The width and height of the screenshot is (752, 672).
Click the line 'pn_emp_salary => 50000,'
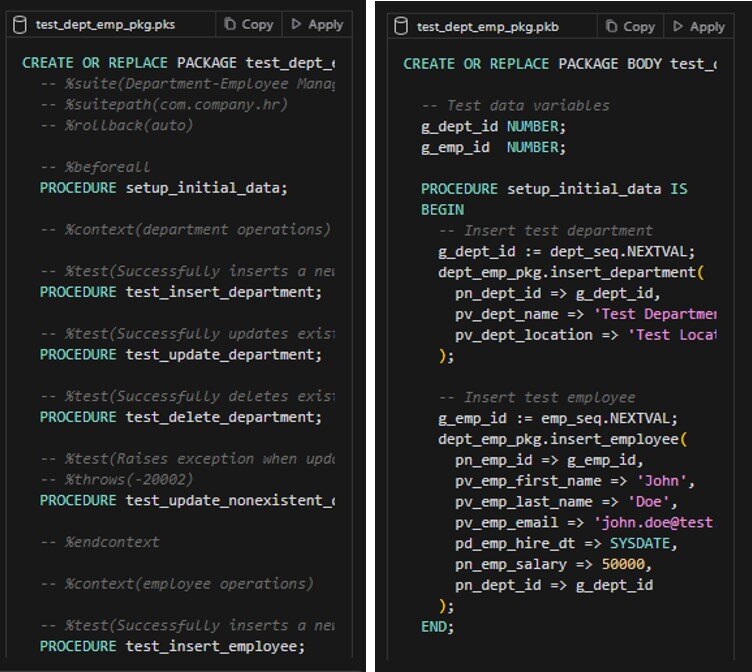tap(553, 565)
